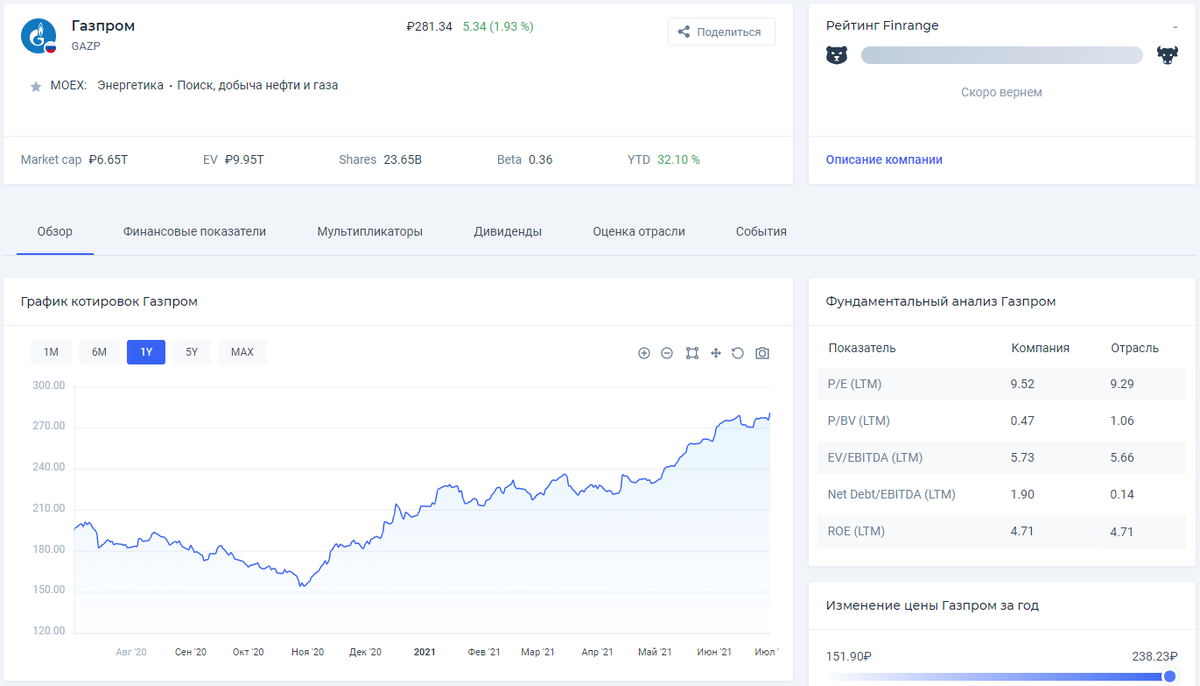The image size is (1200, 686).
Task: Click the Market cap value ₽6.65T
Action: click(x=108, y=160)
